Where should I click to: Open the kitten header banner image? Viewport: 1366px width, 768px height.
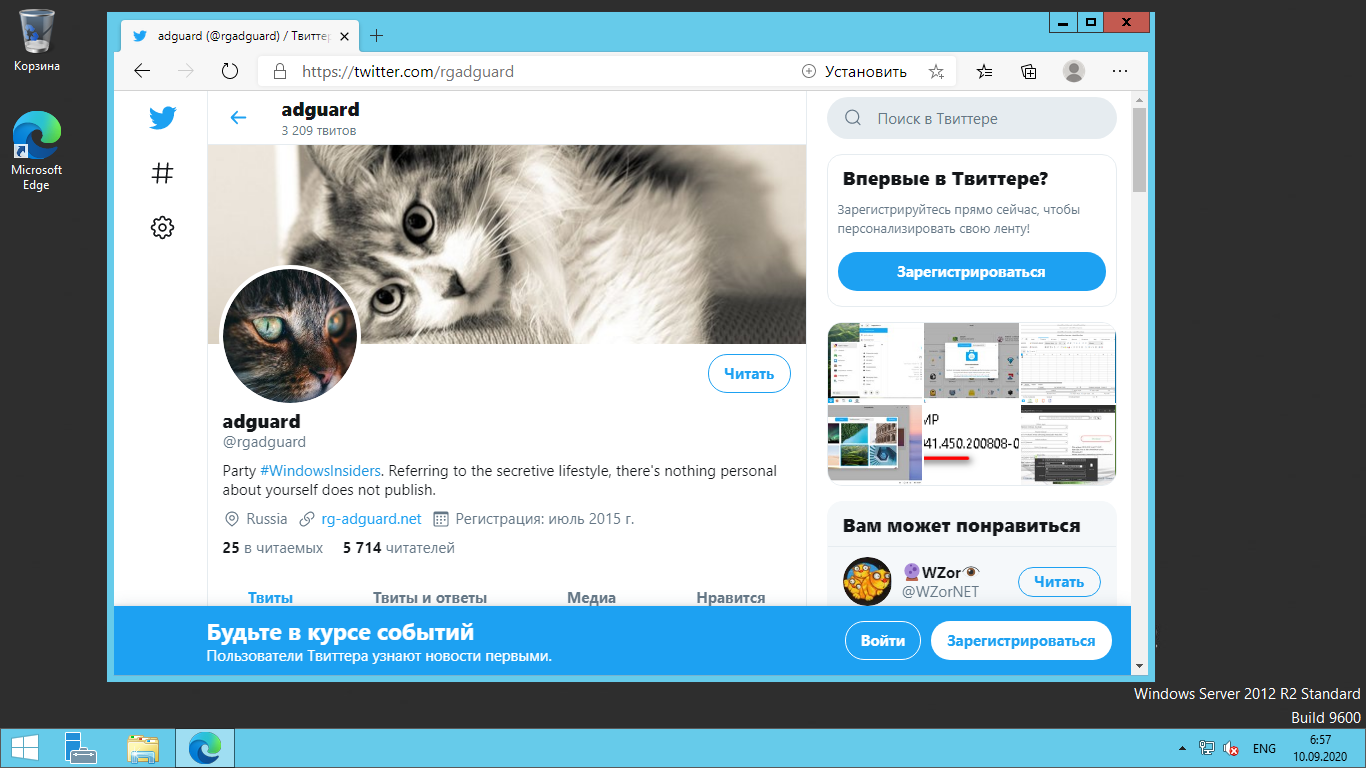(507, 244)
